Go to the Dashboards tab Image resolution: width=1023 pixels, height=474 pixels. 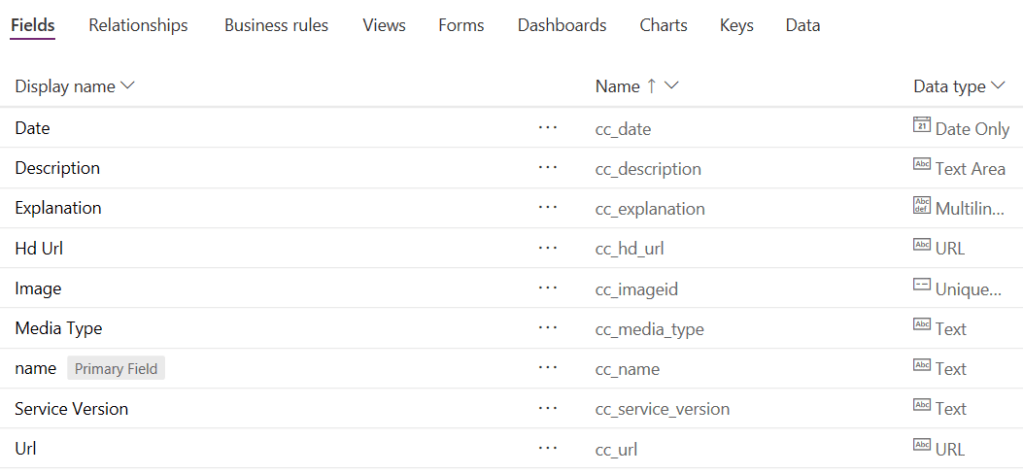click(x=561, y=25)
